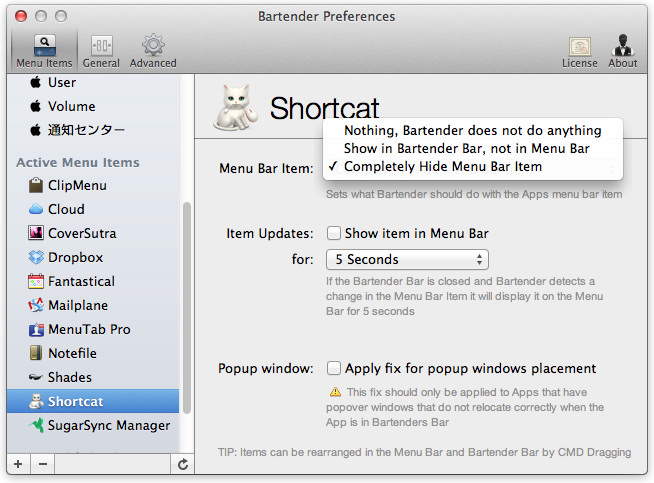Image resolution: width=654 pixels, height=483 pixels.
Task: Select CoverSutra list row
Action: [x=93, y=233]
